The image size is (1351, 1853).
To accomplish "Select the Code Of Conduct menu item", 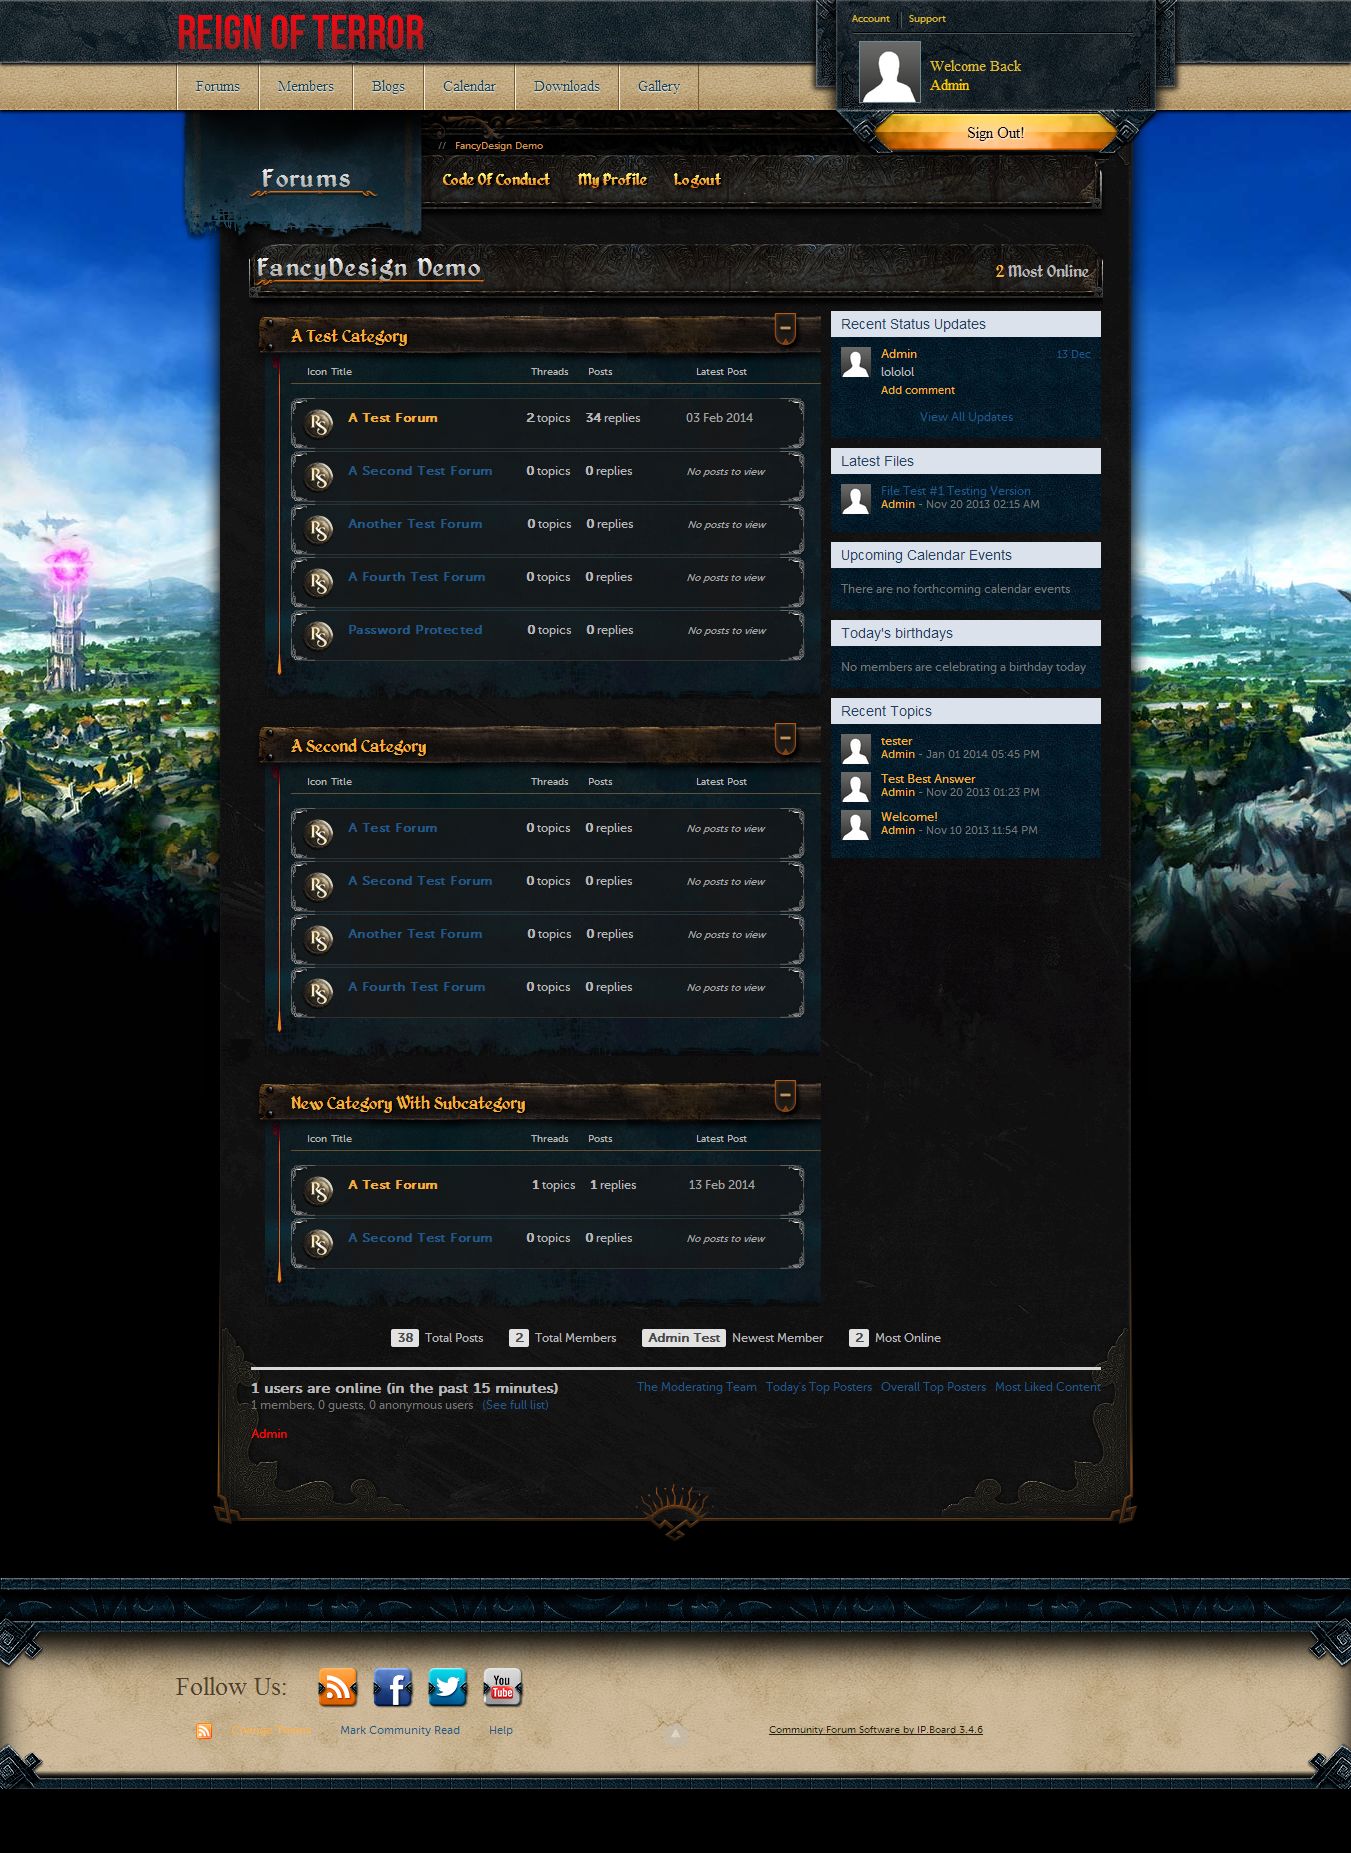I will click(x=496, y=180).
